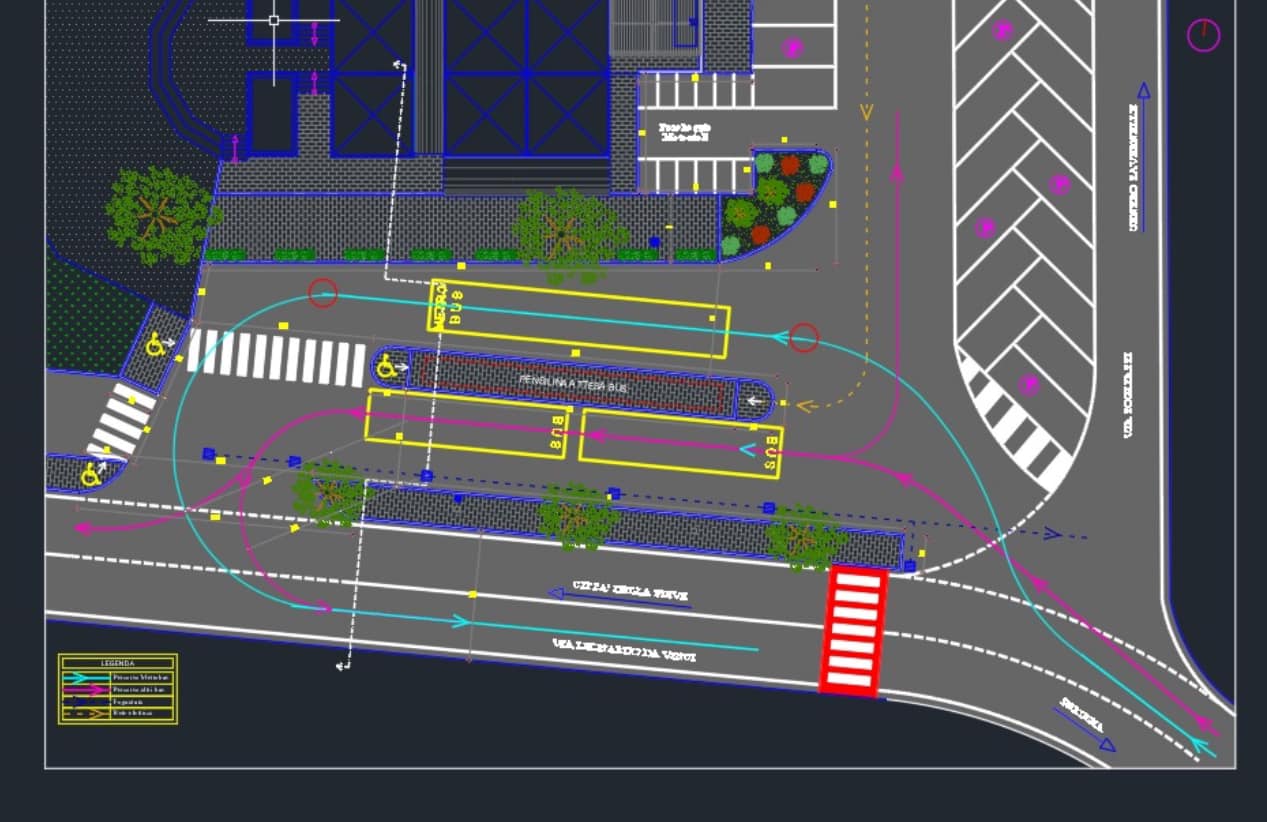This screenshot has width=1267, height=822.
Task: Select the magenta circle symbol in top-right corner
Action: (x=1203, y=35)
